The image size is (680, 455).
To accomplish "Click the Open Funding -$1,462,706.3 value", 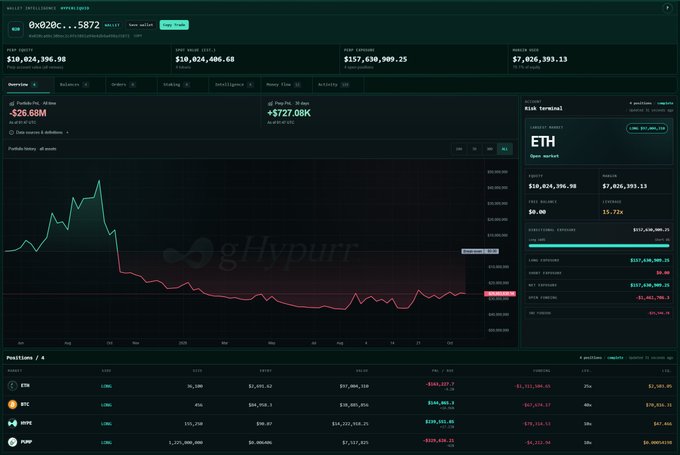I will click(x=652, y=298).
